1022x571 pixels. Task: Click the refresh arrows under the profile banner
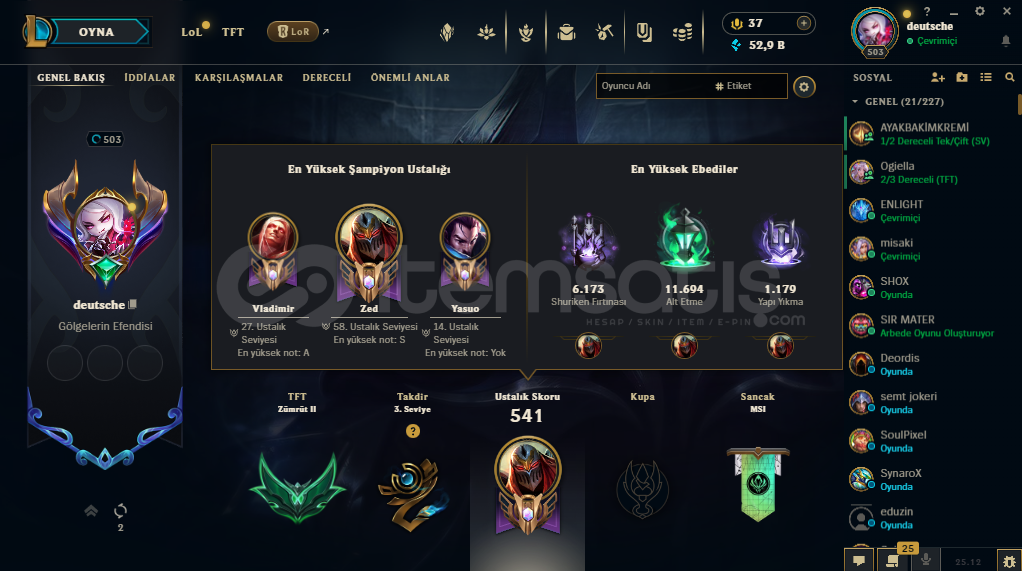[x=120, y=510]
